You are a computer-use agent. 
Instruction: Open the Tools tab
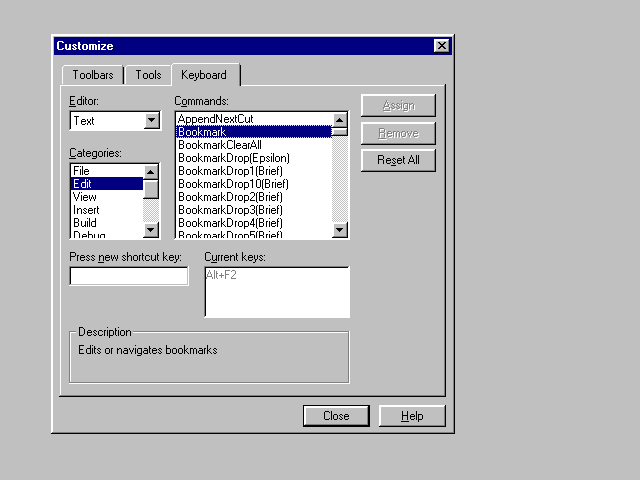tap(148, 75)
